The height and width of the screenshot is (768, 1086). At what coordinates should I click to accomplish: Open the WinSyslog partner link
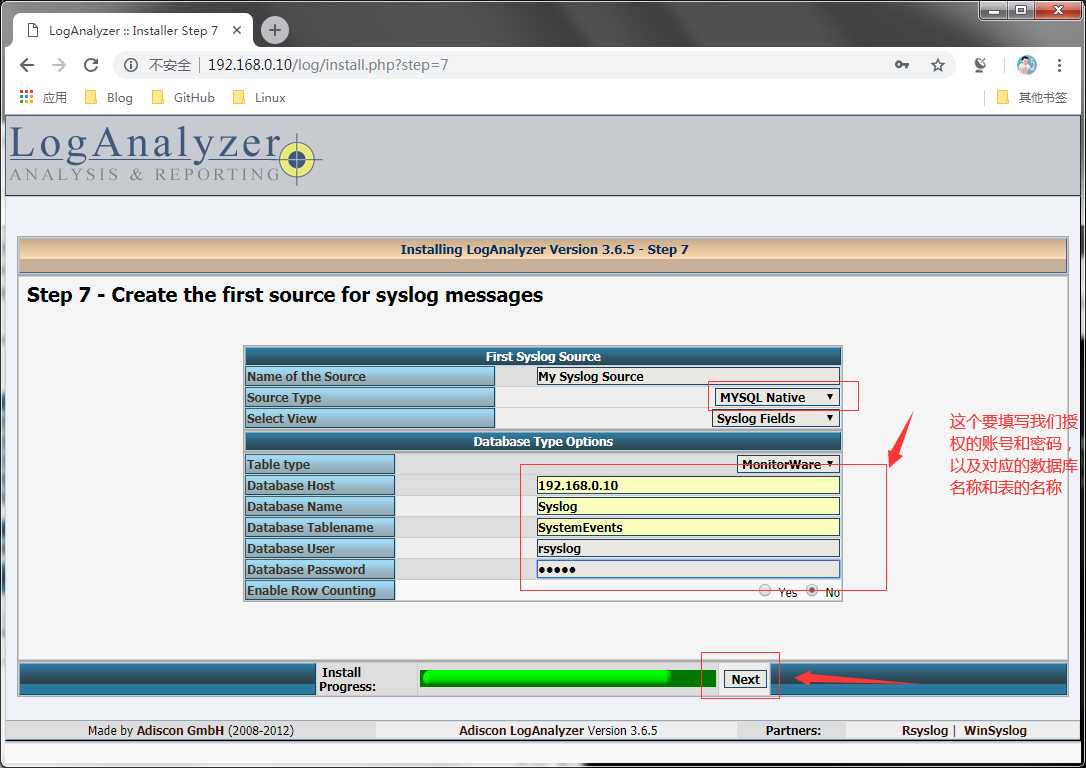point(995,730)
